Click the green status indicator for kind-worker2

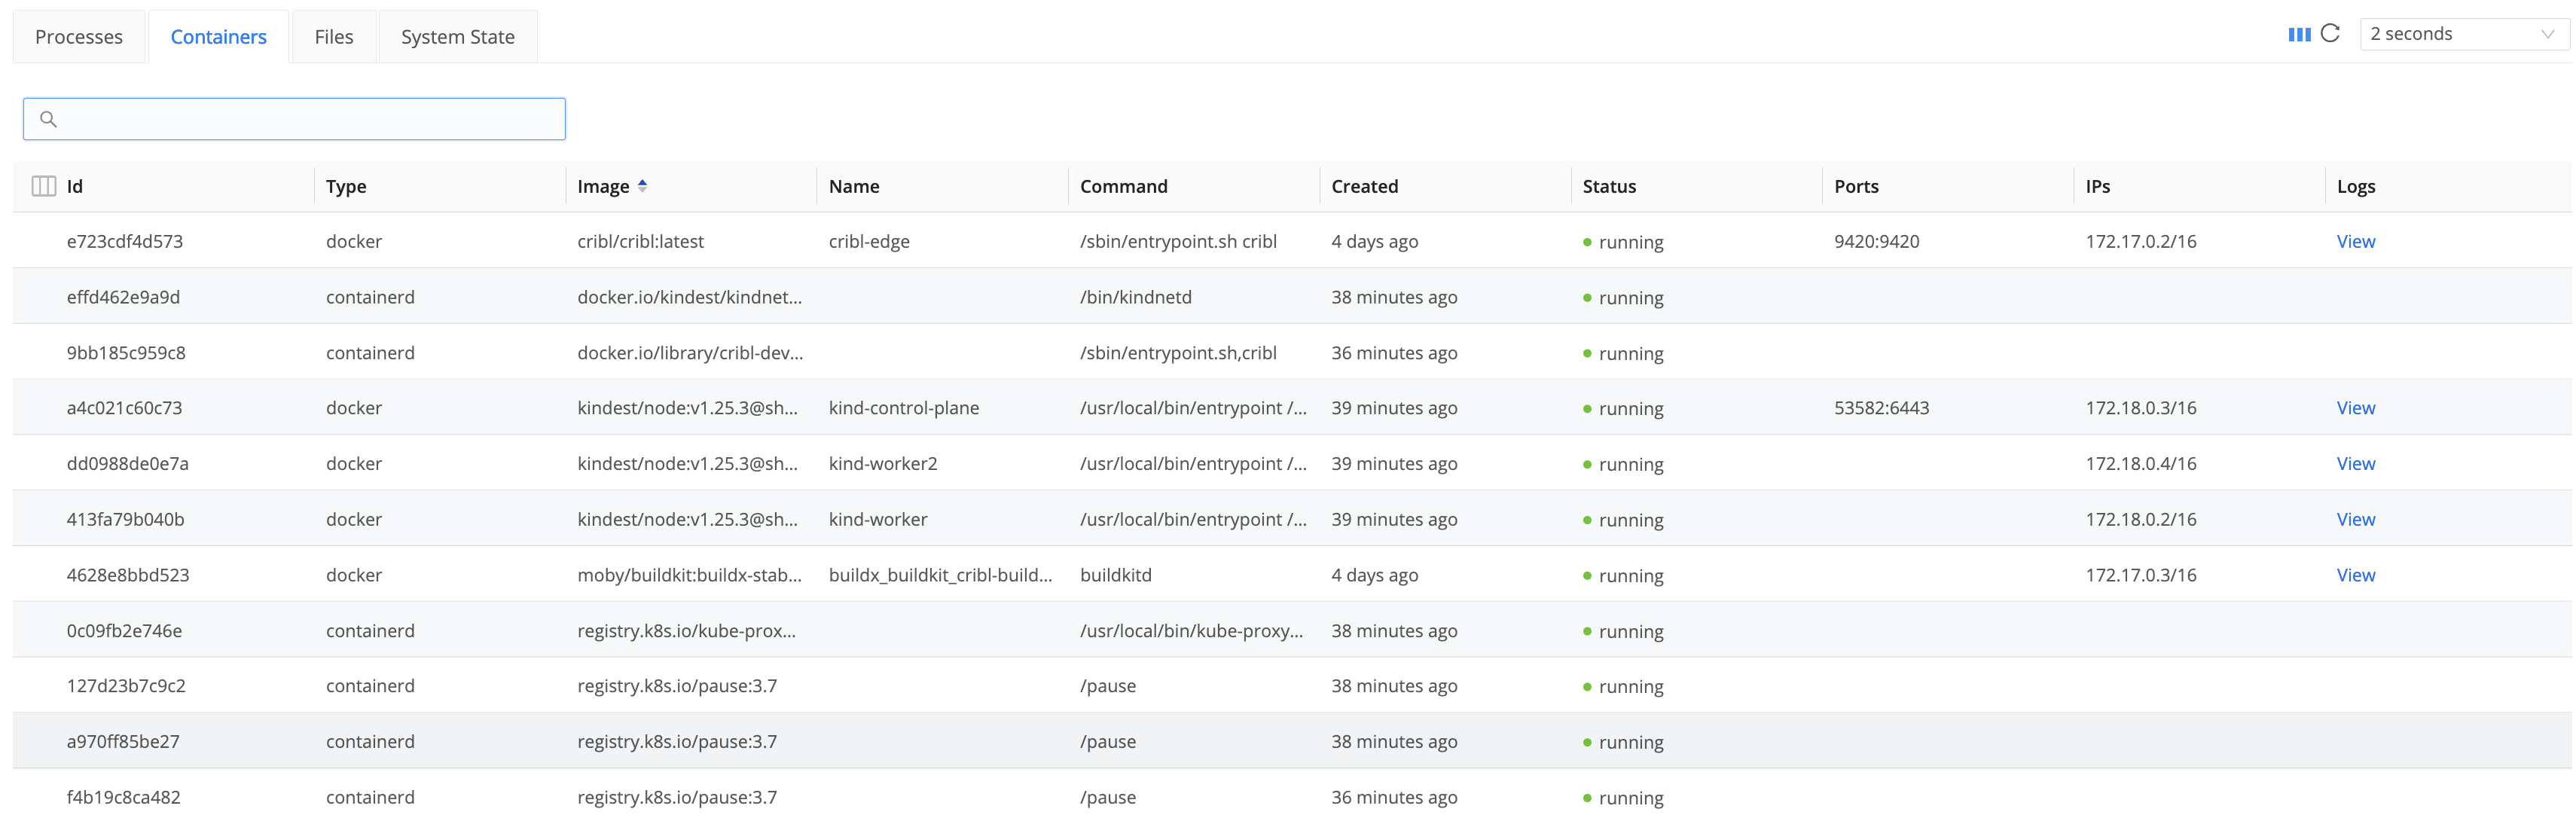(x=1588, y=464)
